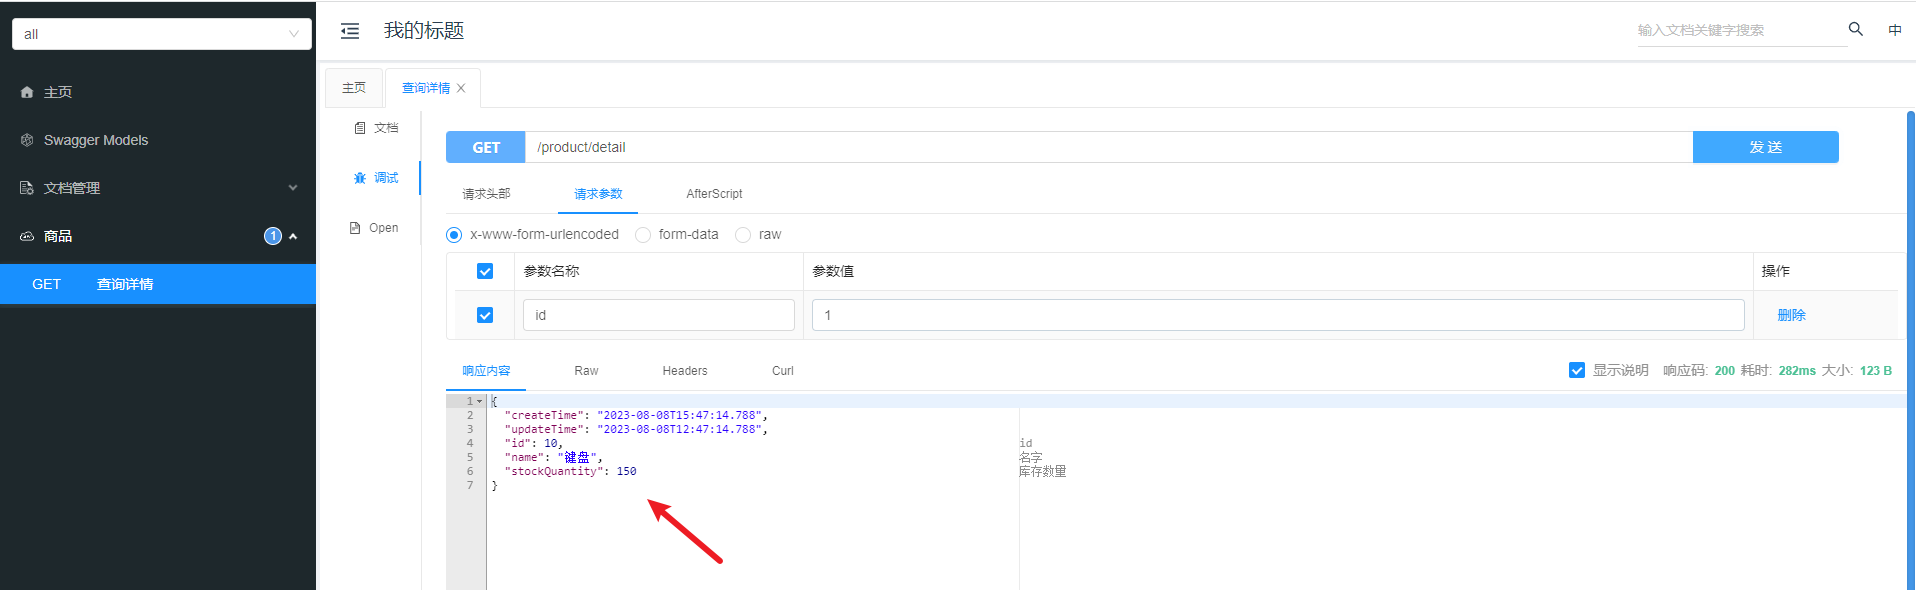Click the badge showing 1 on 商品
The image size is (1916, 590).
[273, 236]
